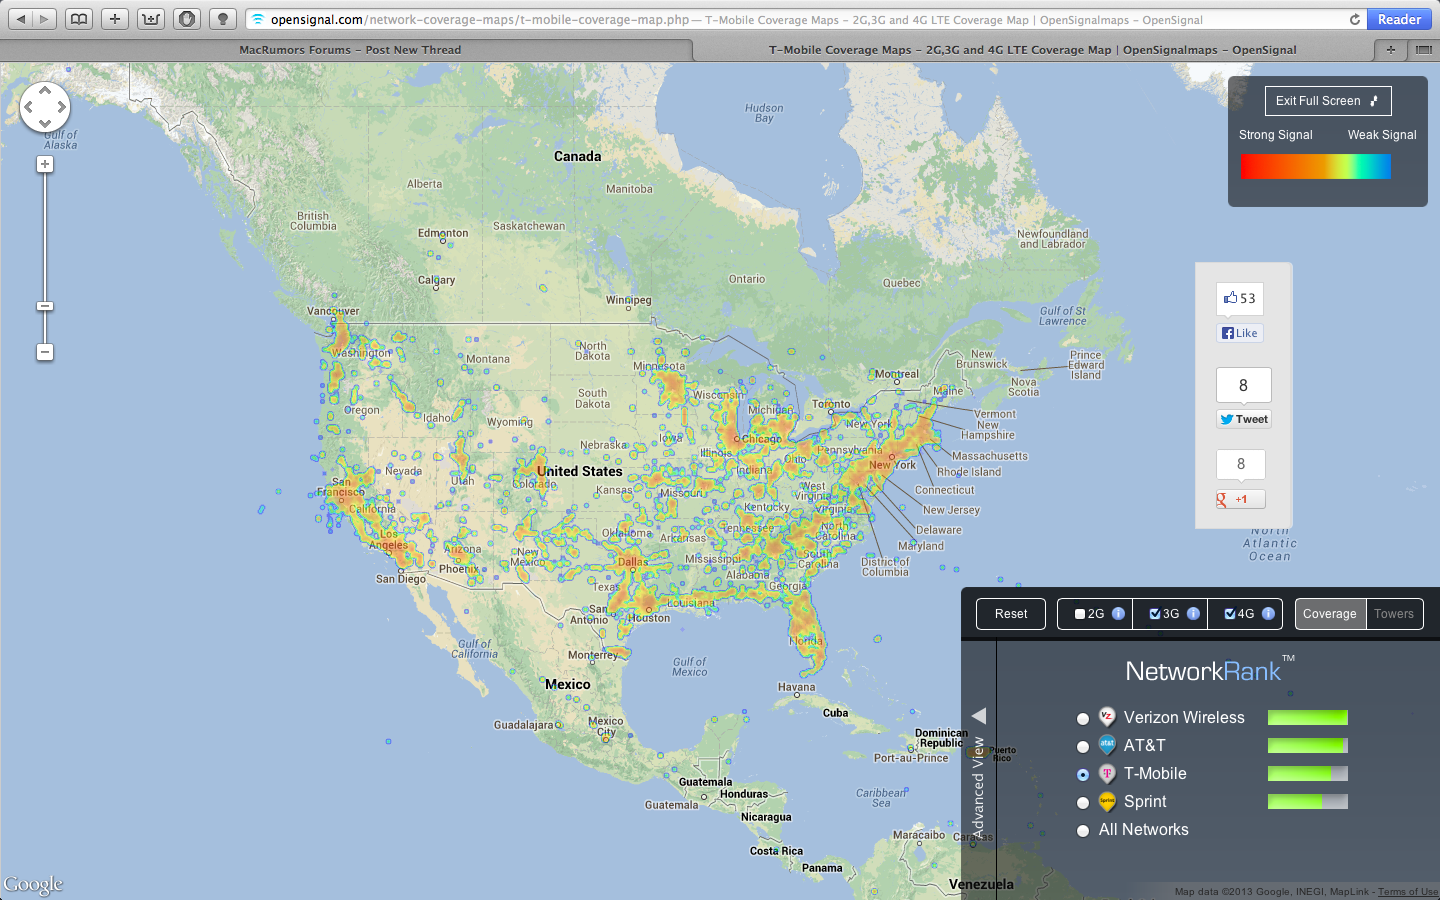Image resolution: width=1440 pixels, height=900 pixels.
Task: Open Reader view
Action: (1399, 19)
